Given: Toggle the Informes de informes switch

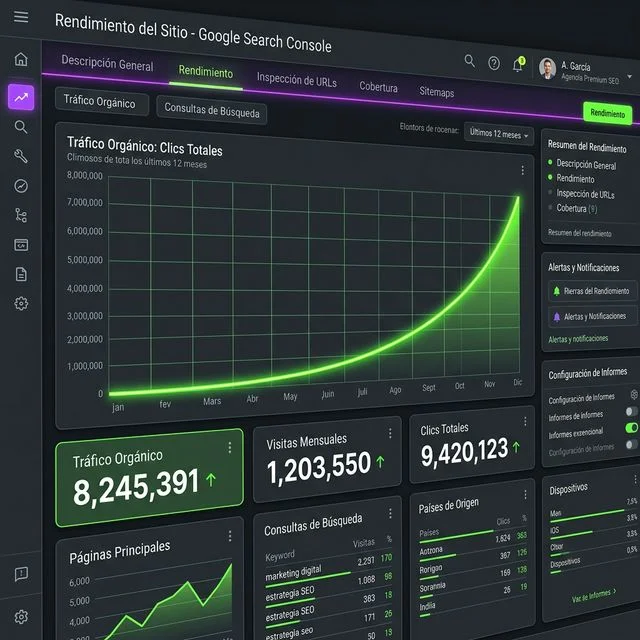Looking at the screenshot, I should click(632, 411).
